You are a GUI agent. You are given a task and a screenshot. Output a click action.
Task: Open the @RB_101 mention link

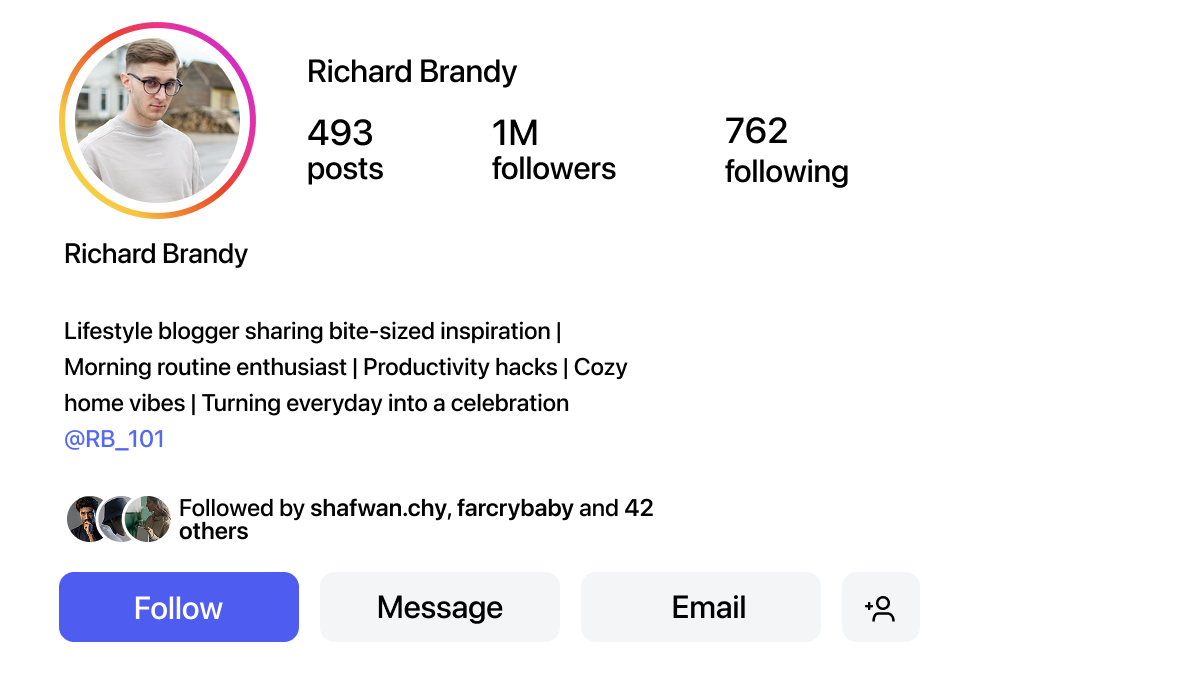[114, 439]
